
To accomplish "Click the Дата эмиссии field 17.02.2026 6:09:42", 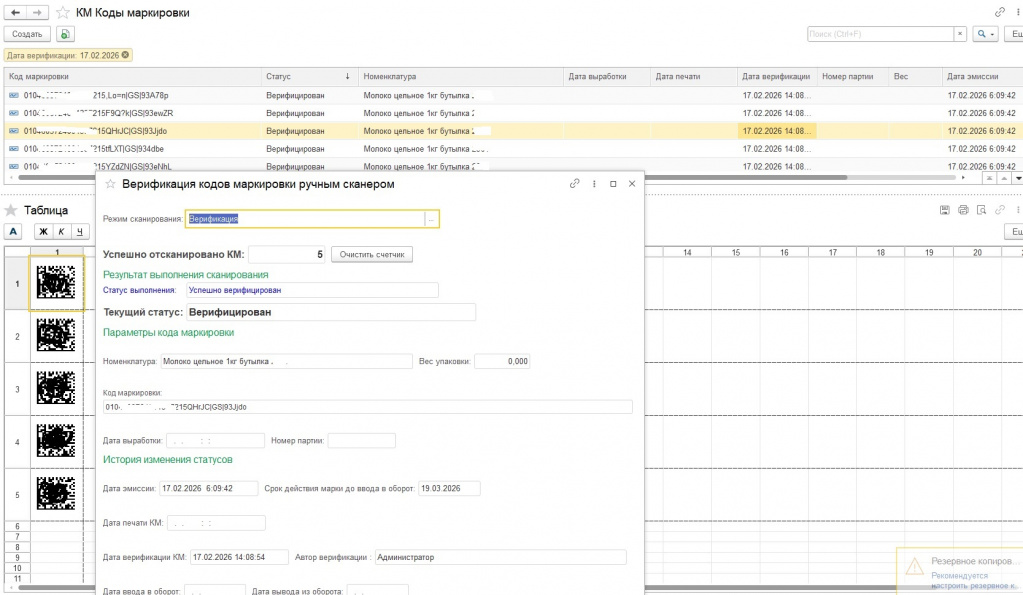I will coord(208,489).
